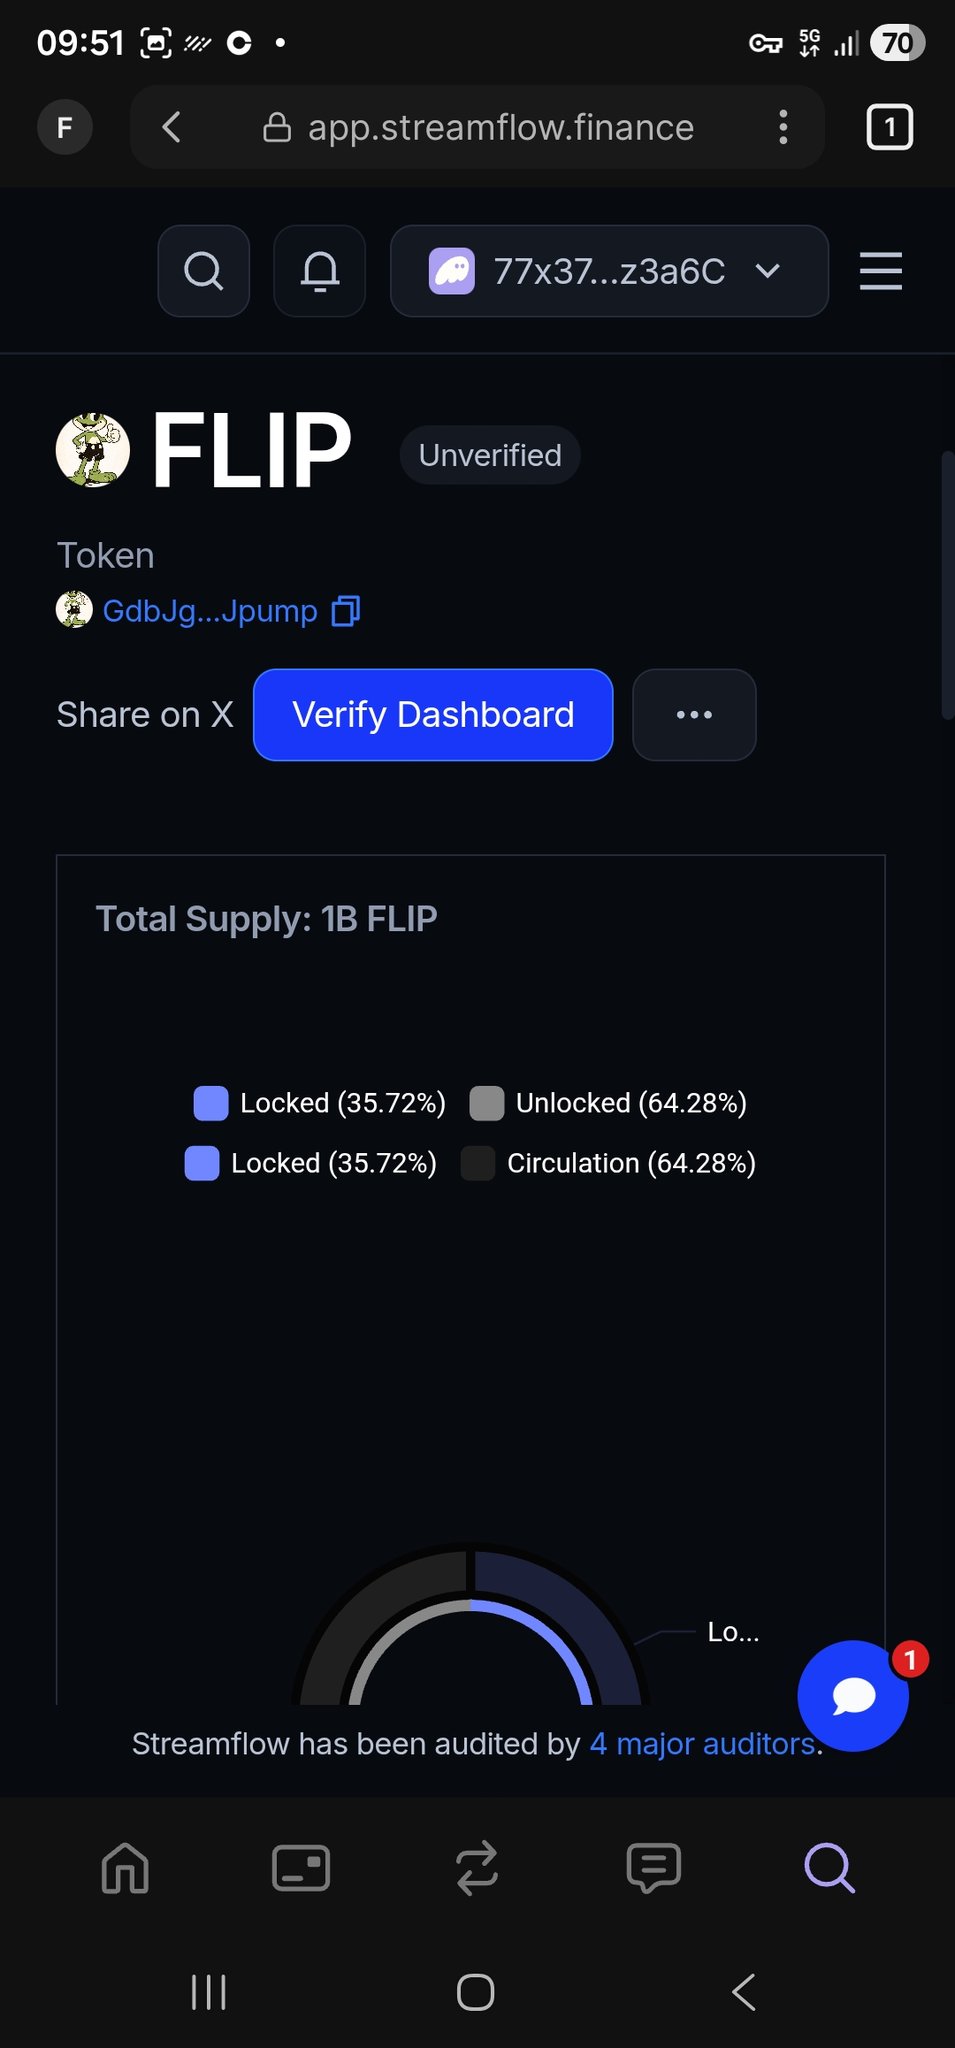The height and width of the screenshot is (2048, 955).
Task: Open the three-dot more options button
Action: 694,715
